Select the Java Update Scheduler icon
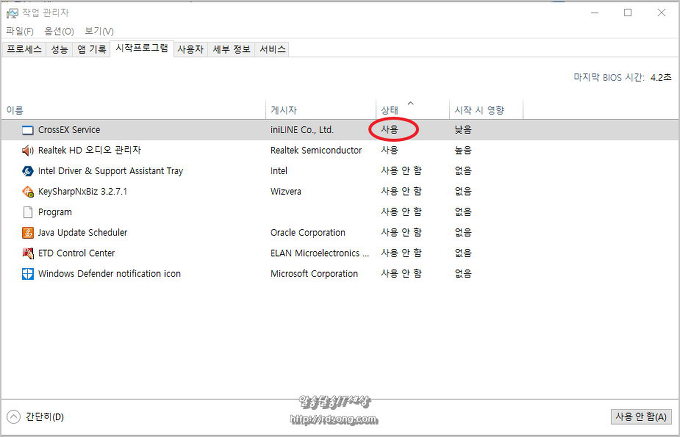The height and width of the screenshot is (437, 680). click(x=28, y=233)
